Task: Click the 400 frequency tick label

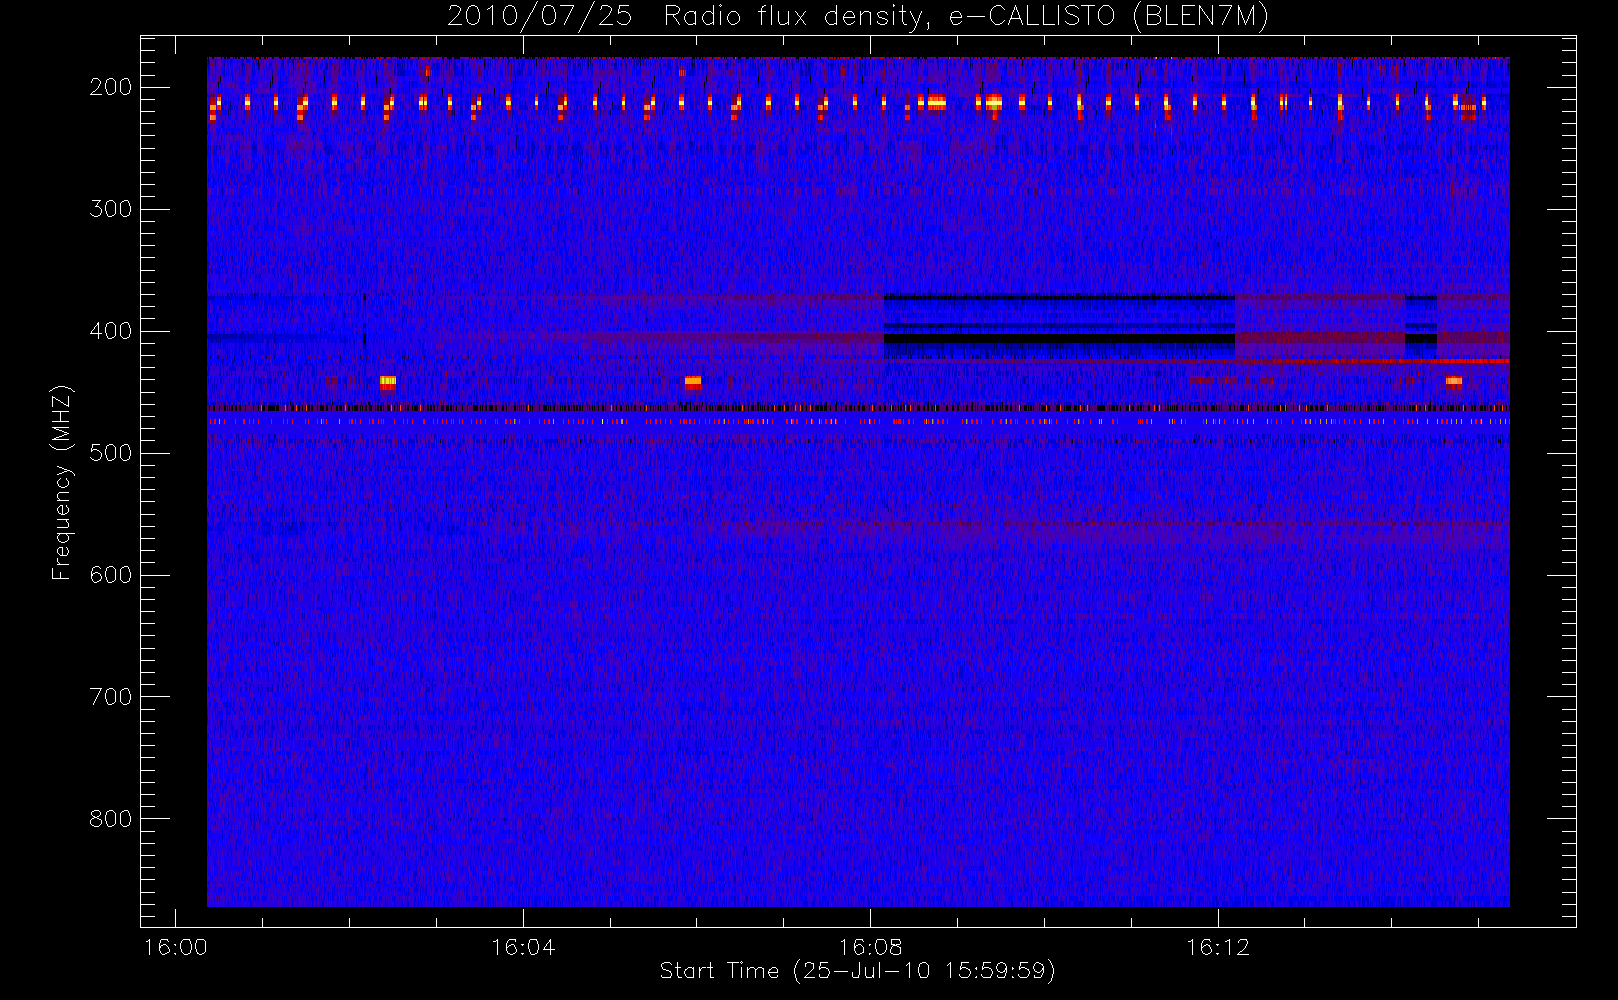Action: coord(111,331)
